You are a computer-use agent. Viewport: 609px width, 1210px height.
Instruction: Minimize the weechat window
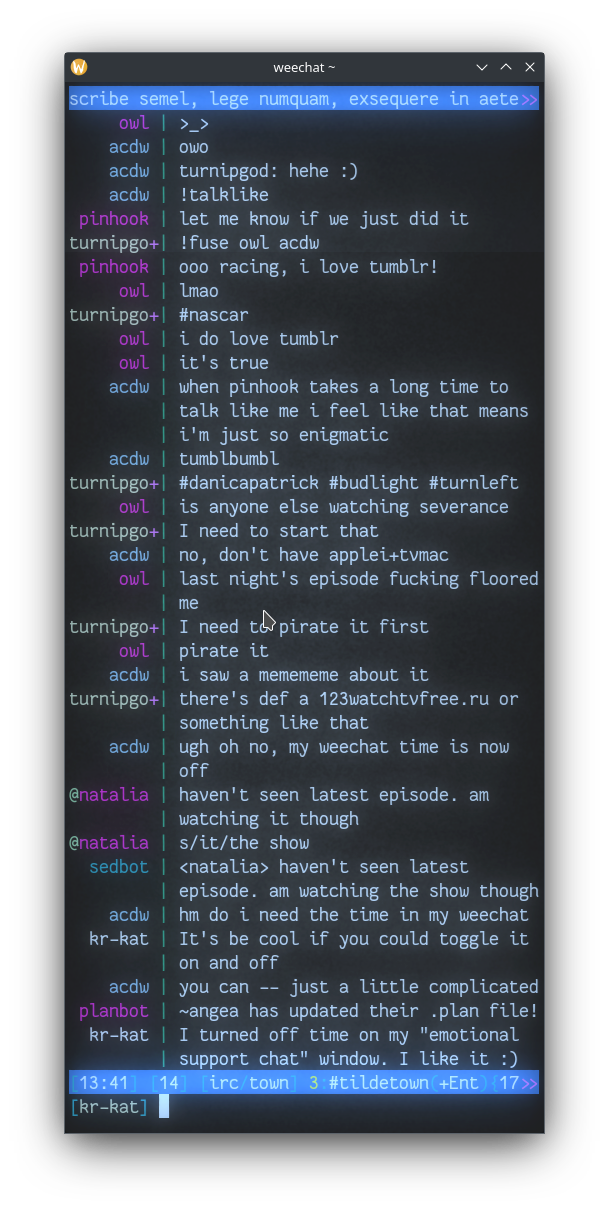482,67
